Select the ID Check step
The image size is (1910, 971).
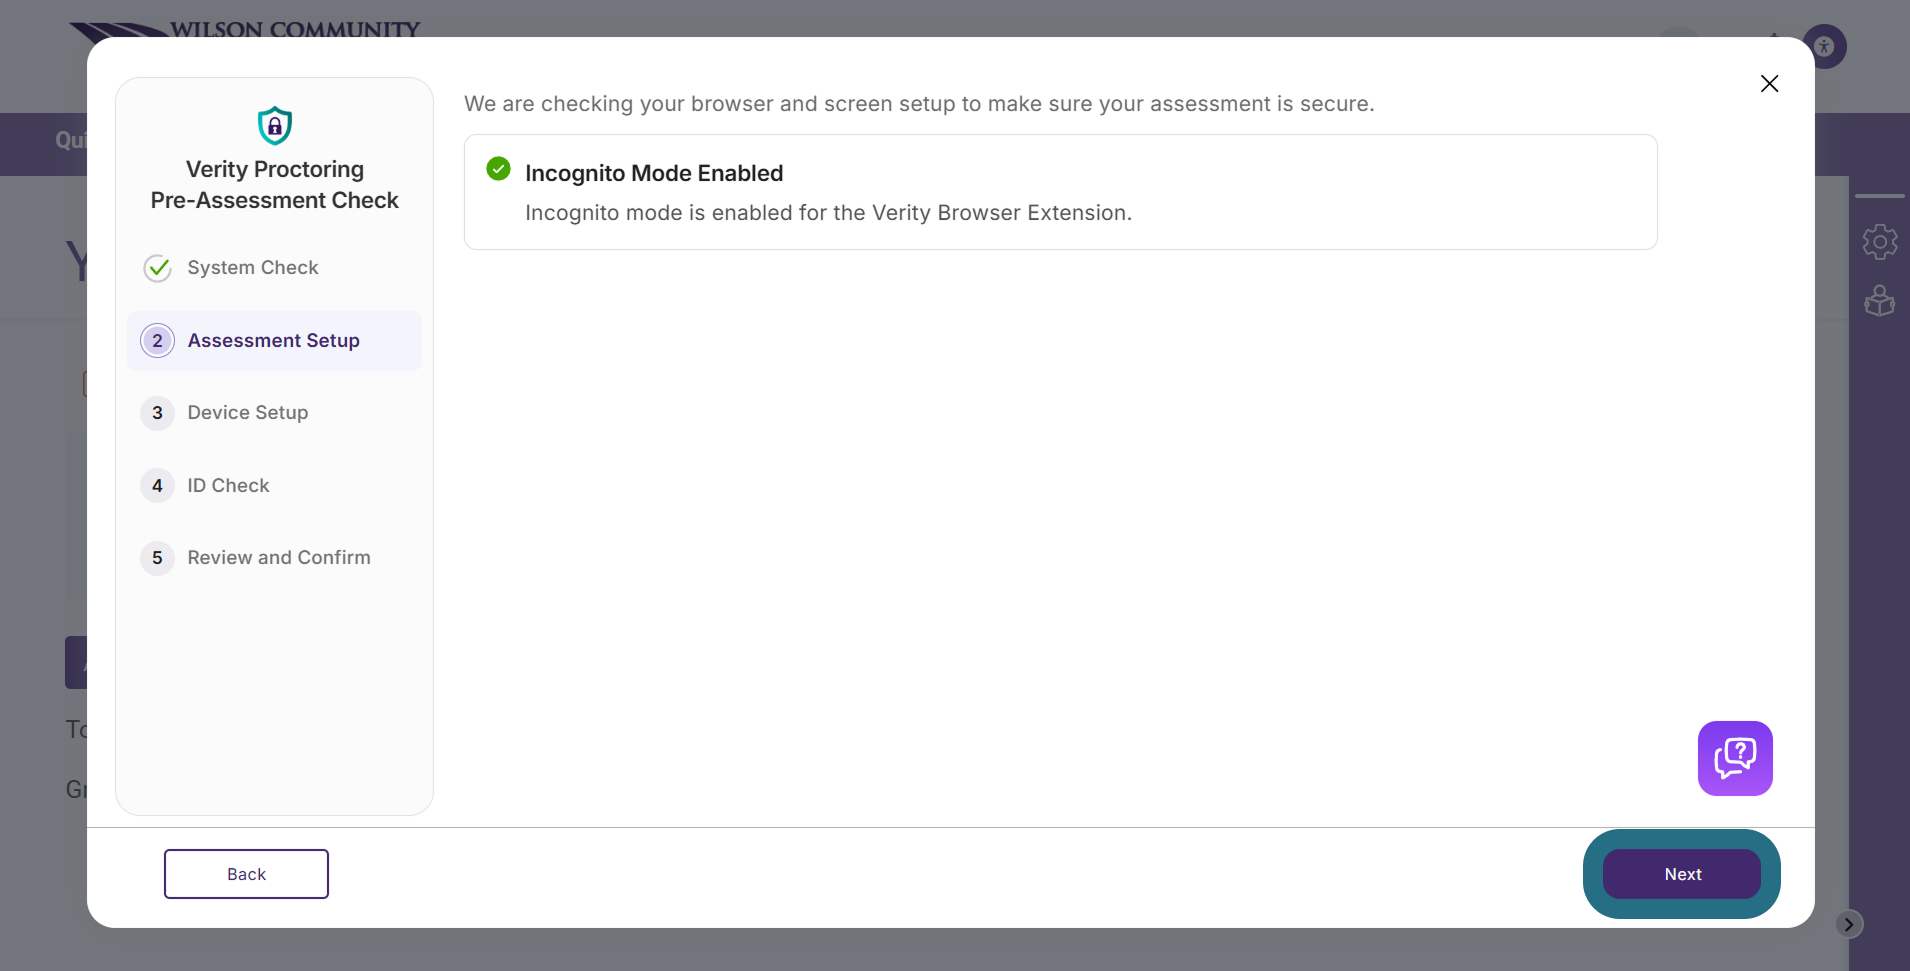[x=274, y=486]
